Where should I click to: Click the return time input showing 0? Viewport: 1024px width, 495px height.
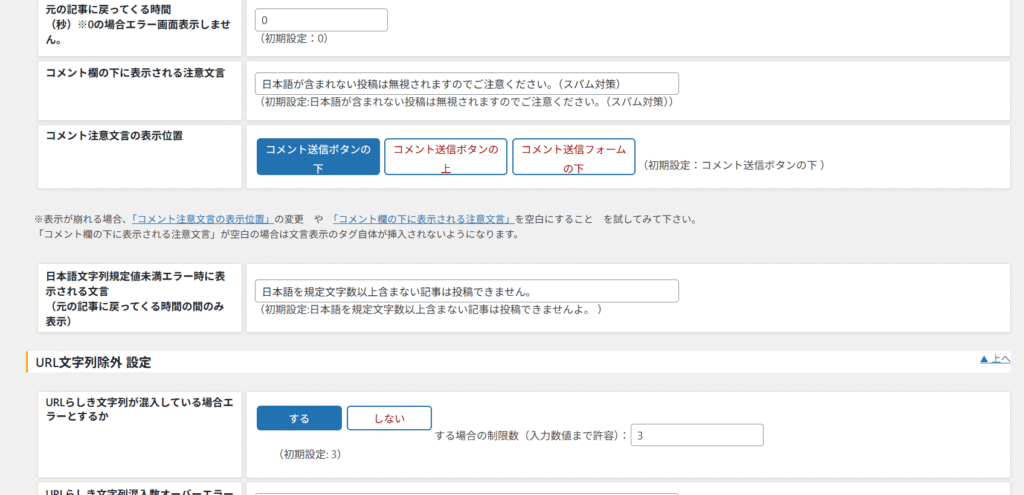point(321,20)
